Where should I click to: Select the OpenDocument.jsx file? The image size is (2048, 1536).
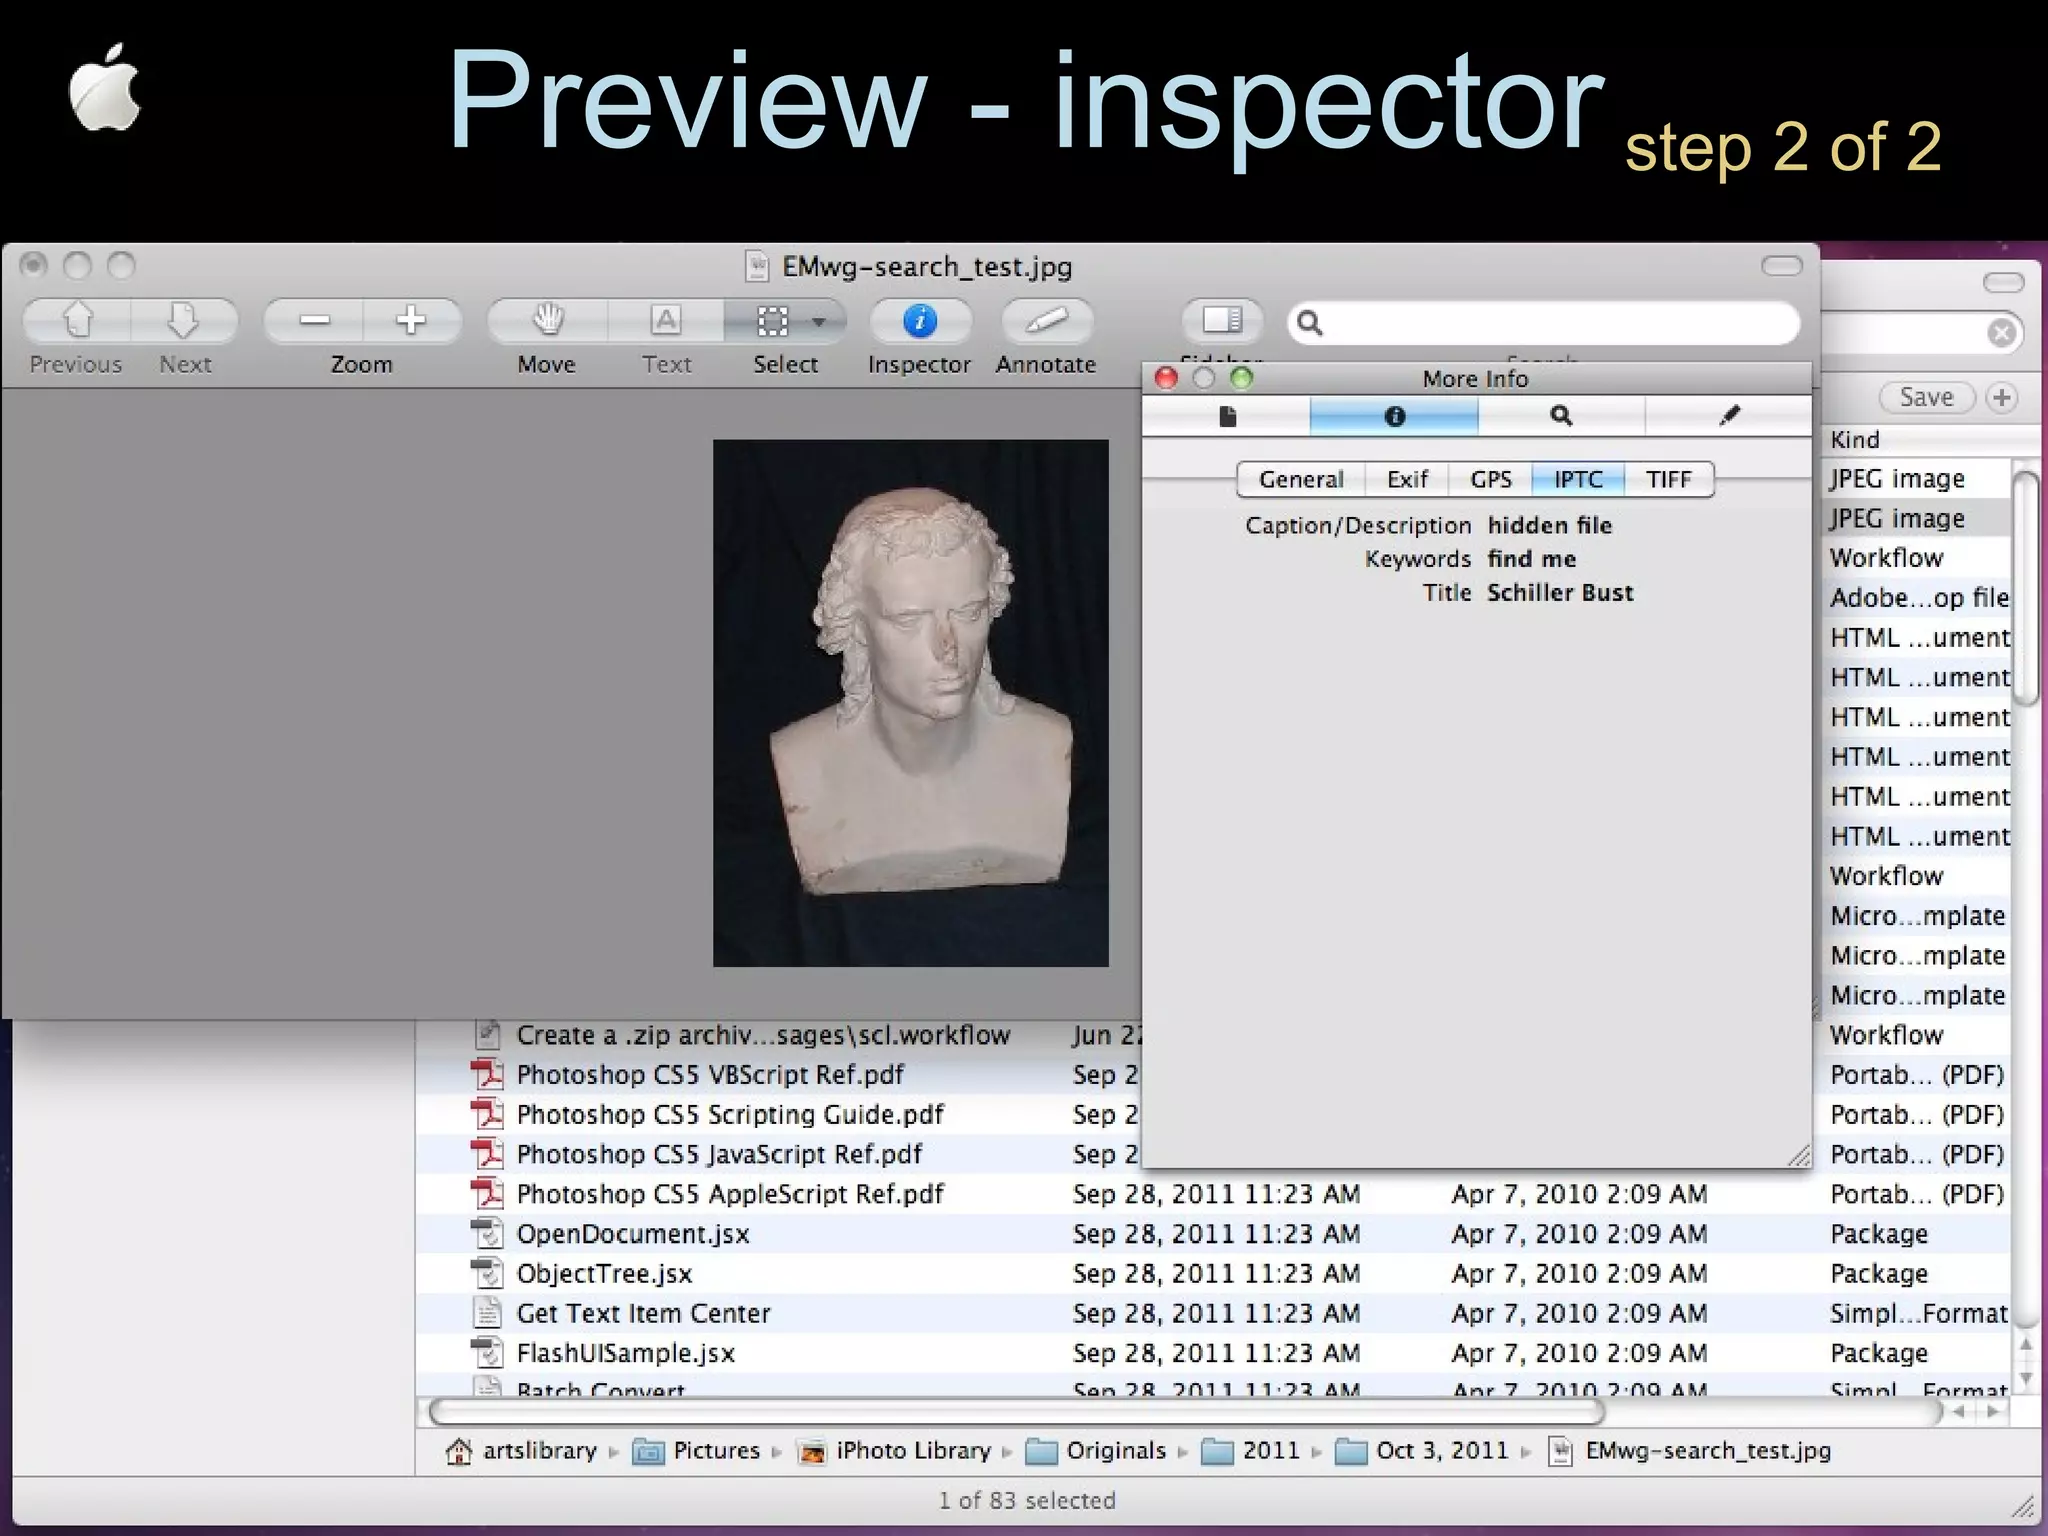click(633, 1234)
